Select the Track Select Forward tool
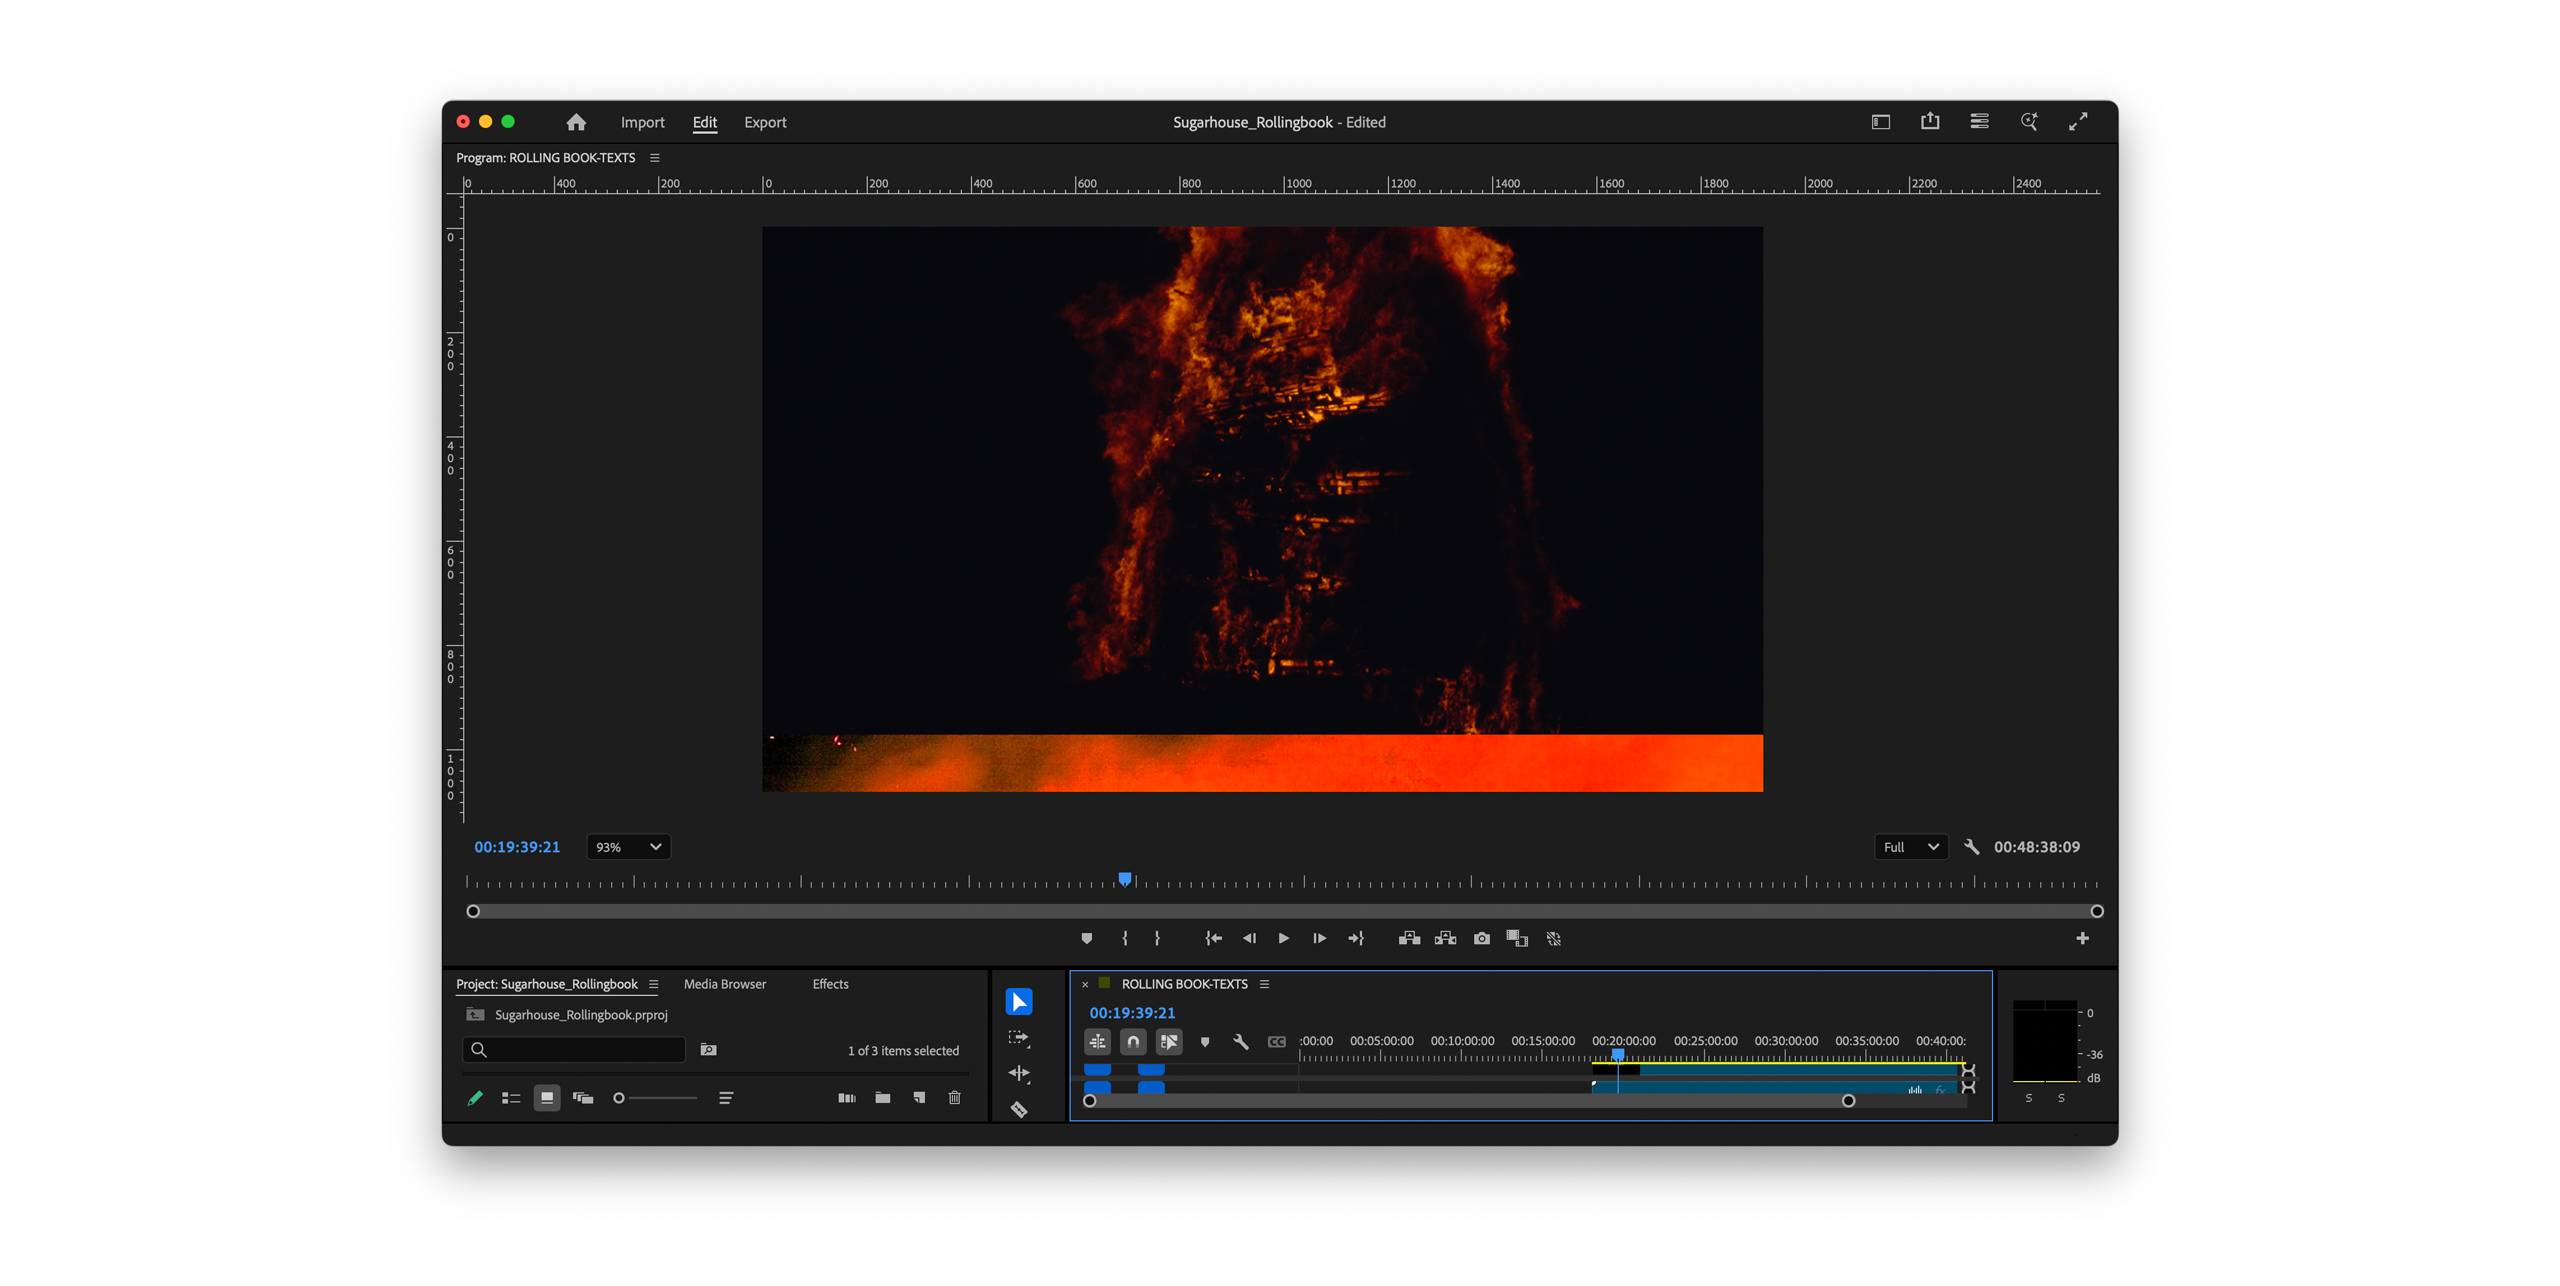Image resolution: width=2560 pixels, height=1286 pixels. click(x=1018, y=1038)
